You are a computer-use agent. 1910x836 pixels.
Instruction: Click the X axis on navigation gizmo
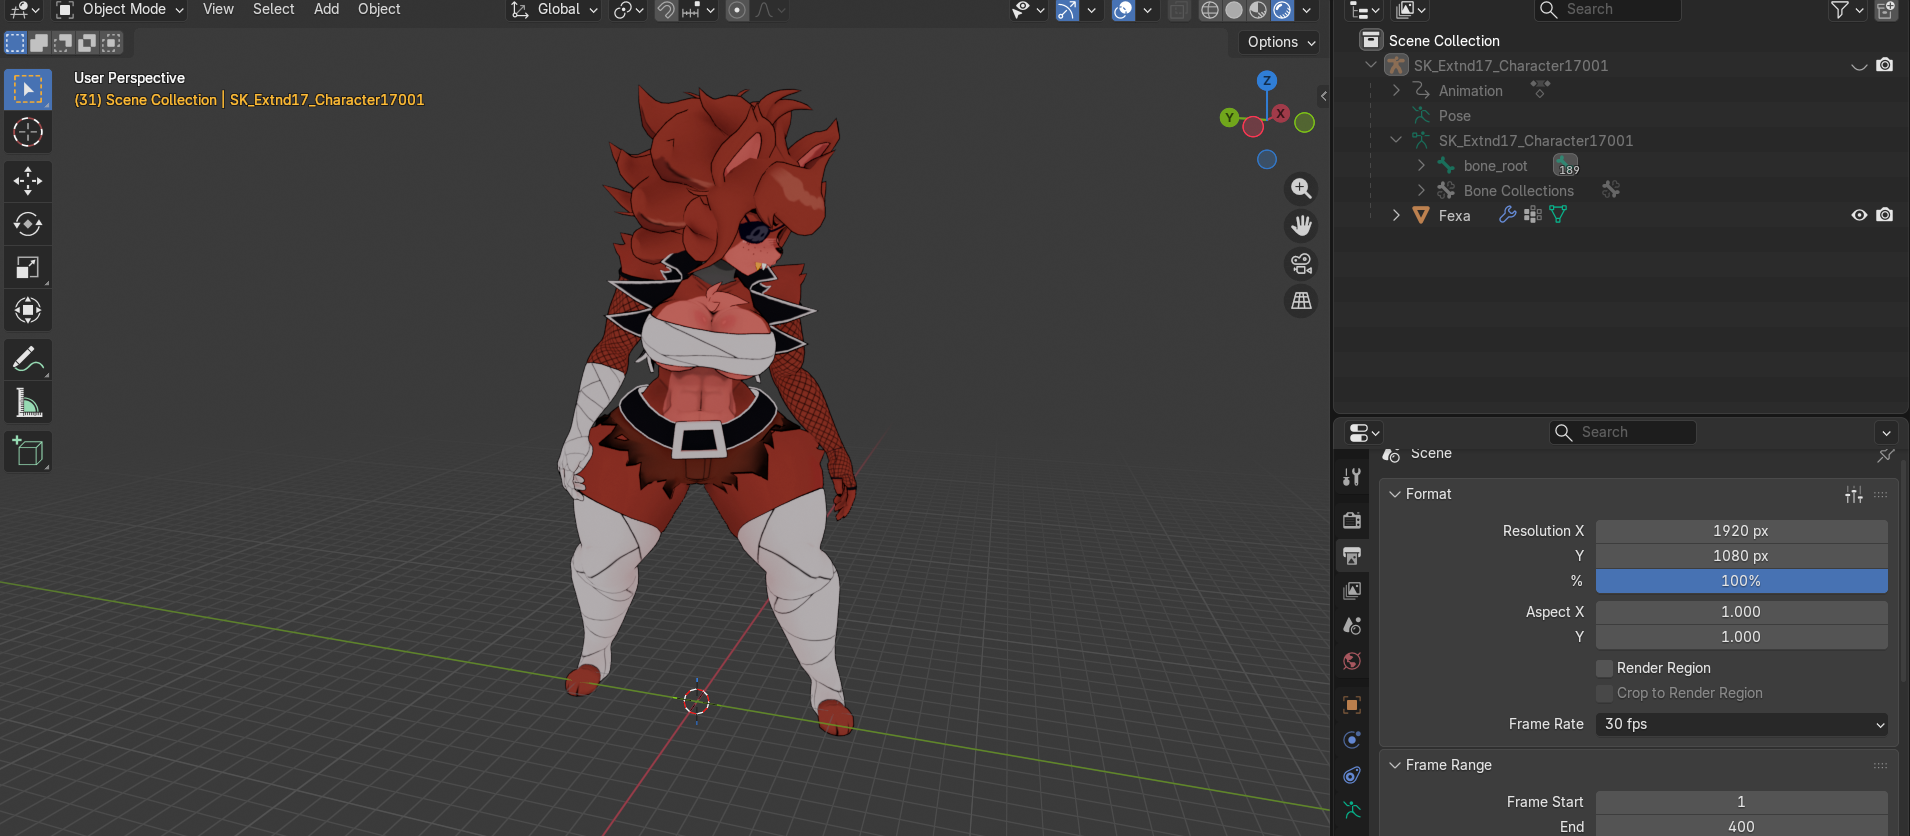pos(1280,114)
